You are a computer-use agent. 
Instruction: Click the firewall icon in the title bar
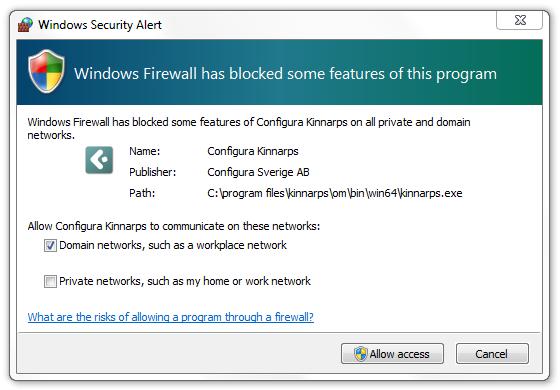25,25
